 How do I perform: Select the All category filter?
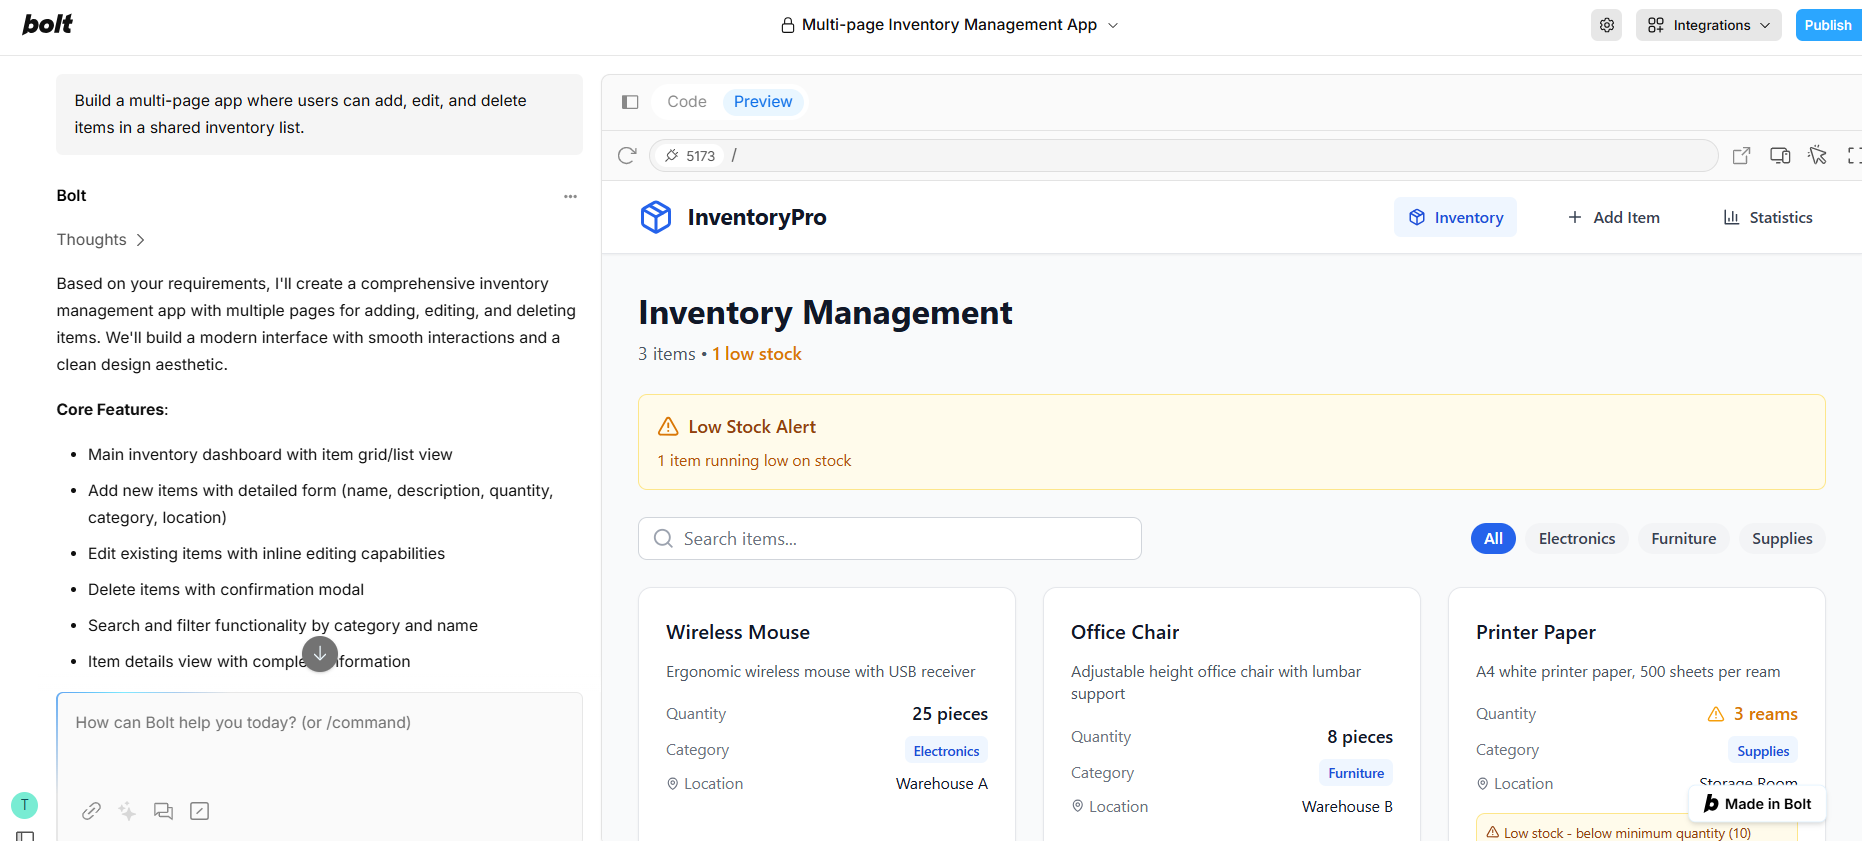coord(1493,539)
